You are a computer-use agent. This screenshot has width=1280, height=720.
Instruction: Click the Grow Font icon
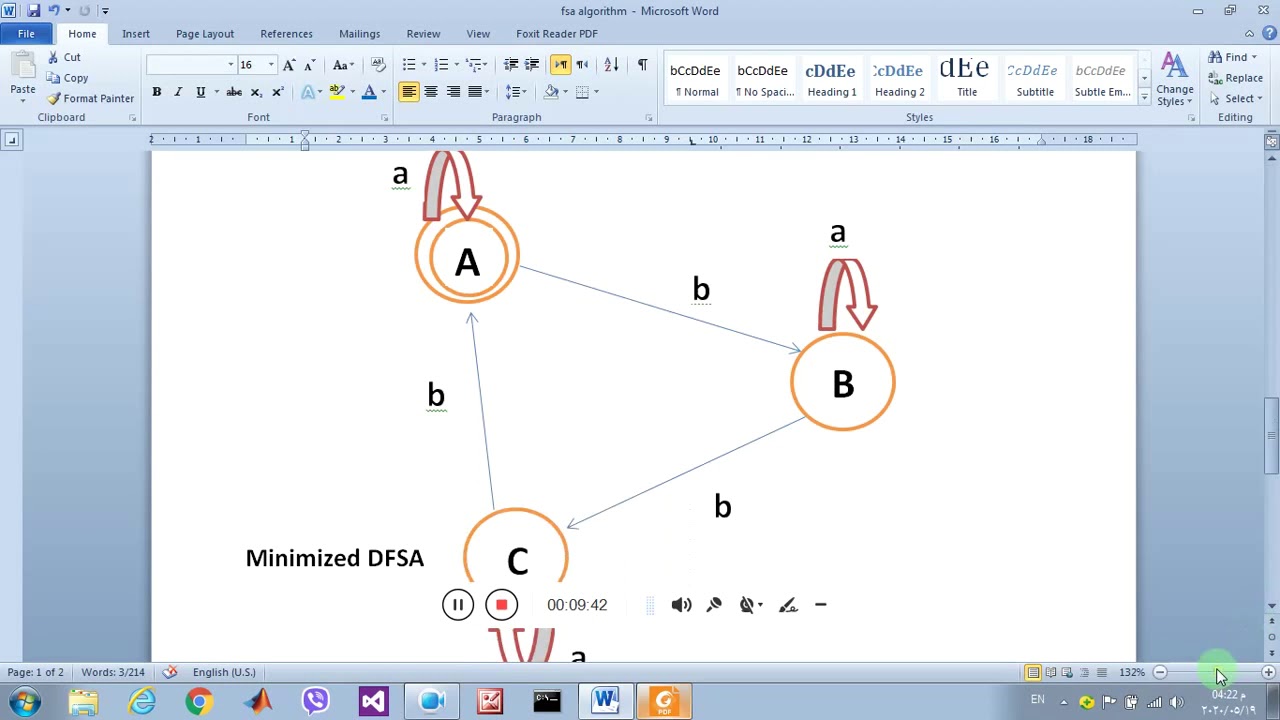289,65
